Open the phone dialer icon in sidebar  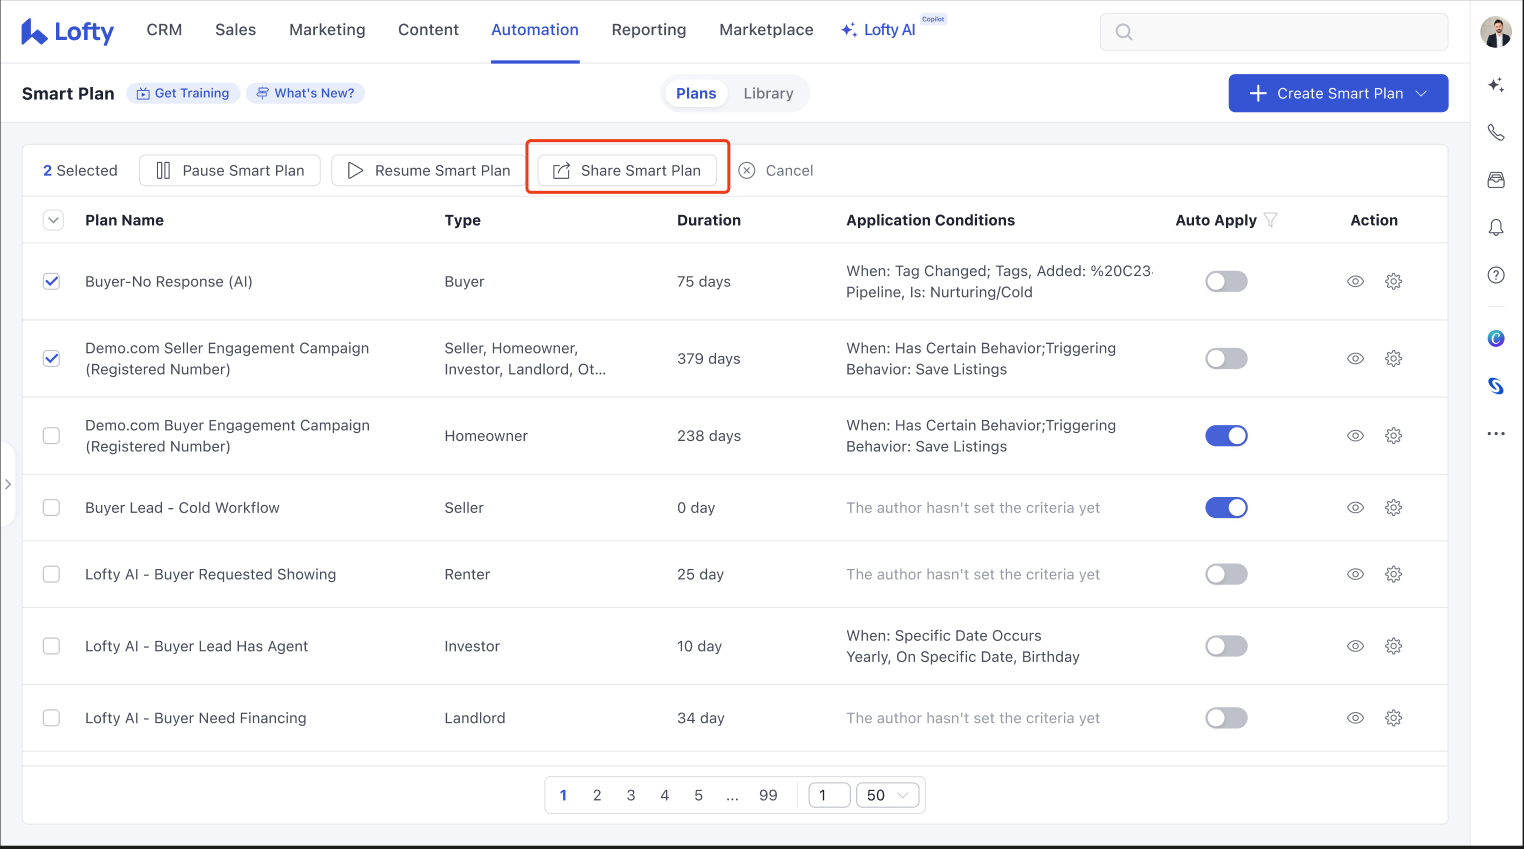pos(1496,132)
